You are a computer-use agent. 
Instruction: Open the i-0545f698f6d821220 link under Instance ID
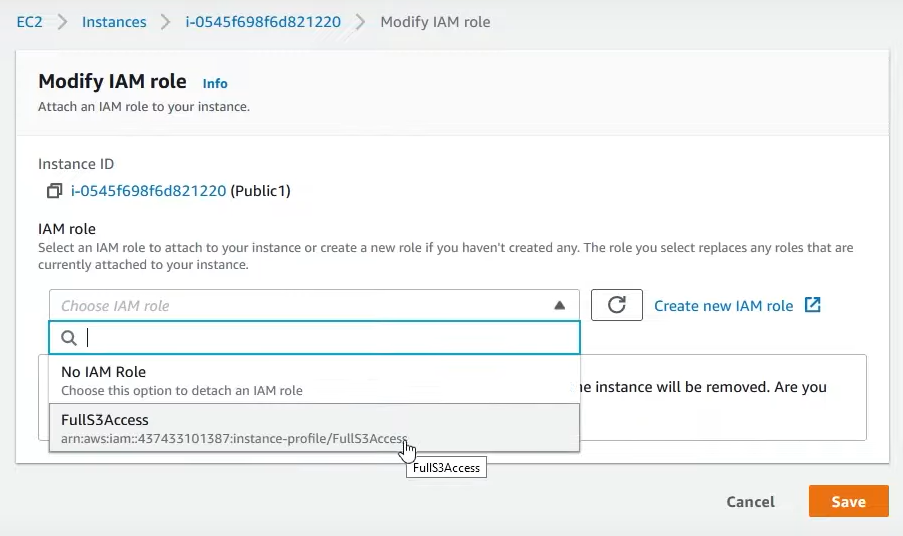tap(149, 191)
